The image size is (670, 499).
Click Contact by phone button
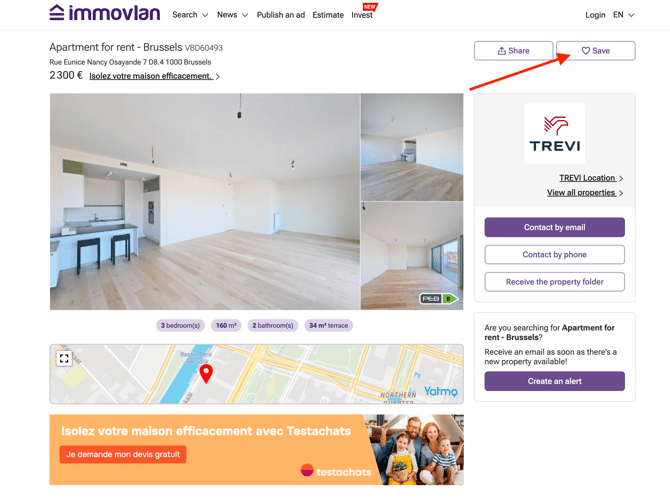point(555,255)
